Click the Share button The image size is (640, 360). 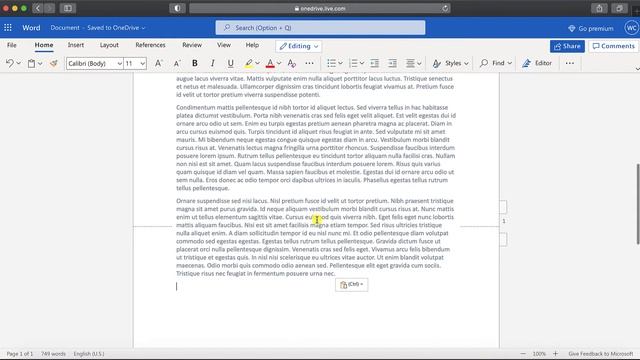[x=567, y=46]
